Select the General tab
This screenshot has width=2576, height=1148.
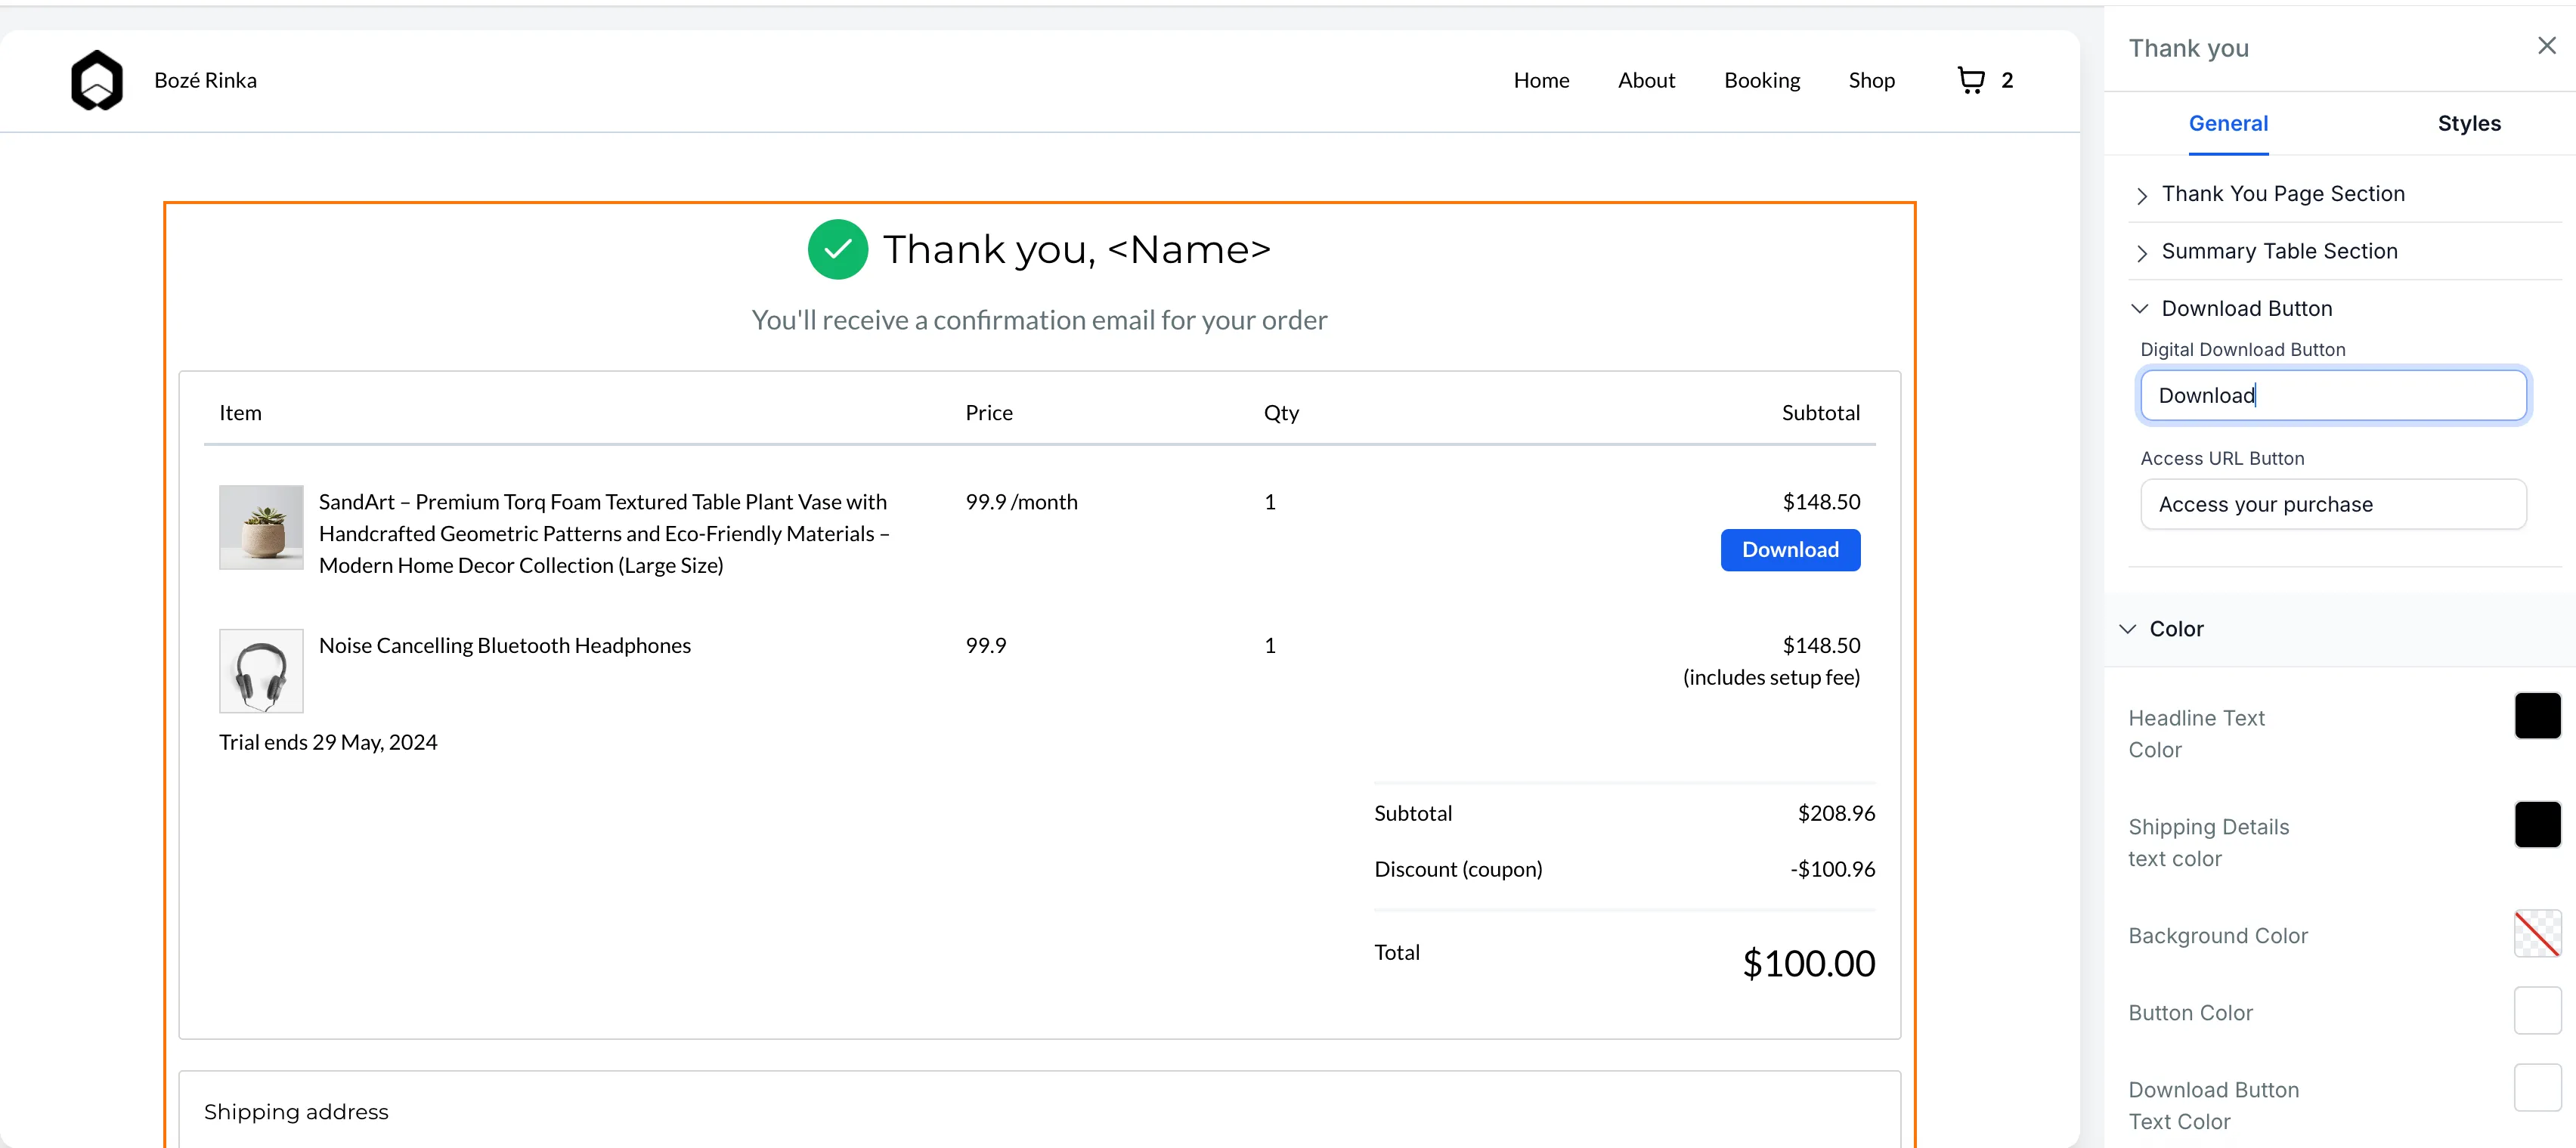coord(2228,124)
